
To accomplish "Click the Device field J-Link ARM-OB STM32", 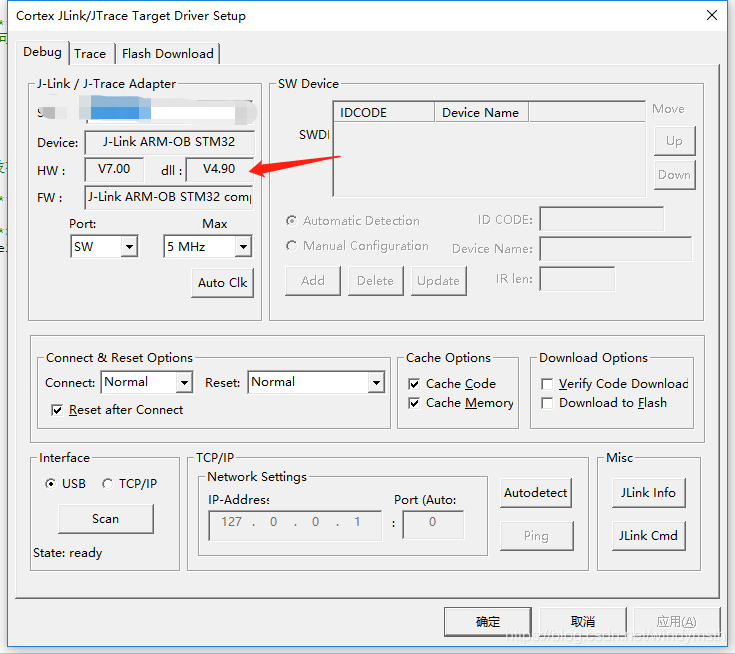I will click(170, 142).
